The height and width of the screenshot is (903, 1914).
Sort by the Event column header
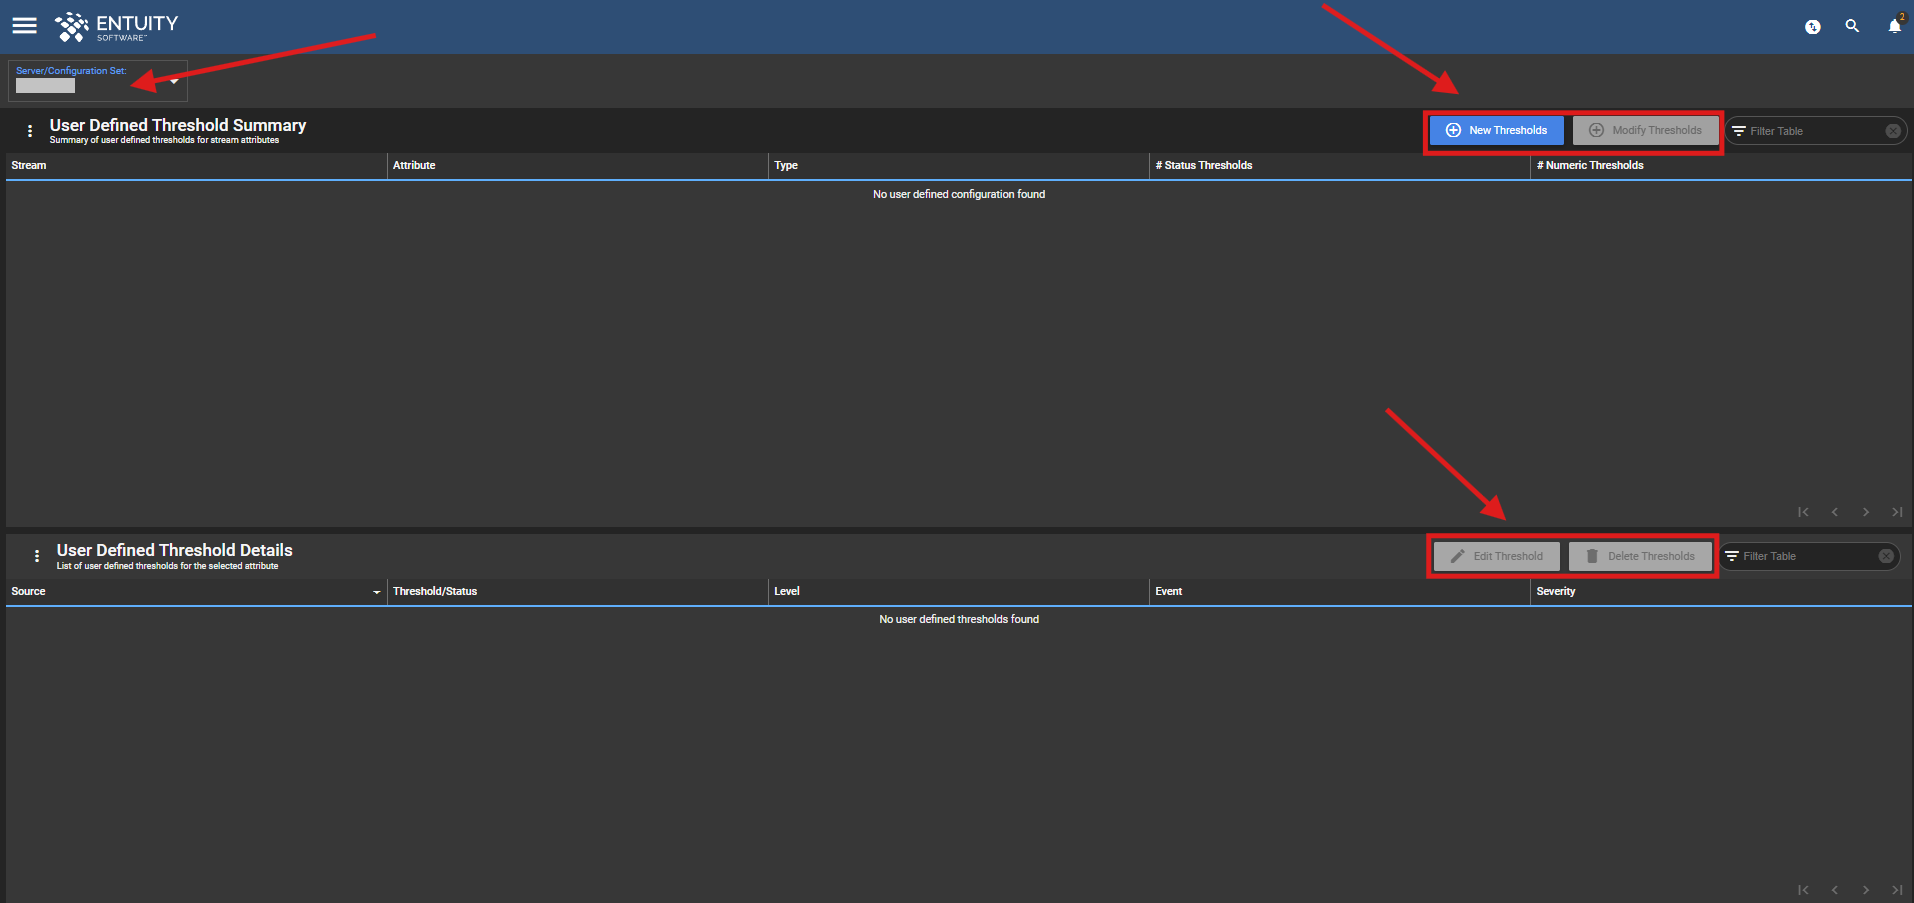coord(1340,592)
